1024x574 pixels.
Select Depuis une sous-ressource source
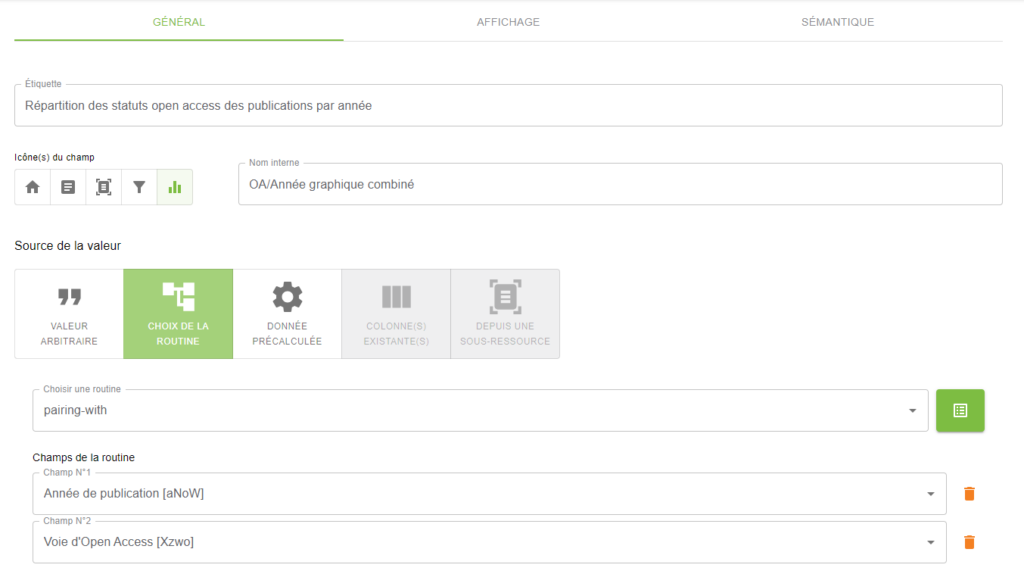(505, 313)
